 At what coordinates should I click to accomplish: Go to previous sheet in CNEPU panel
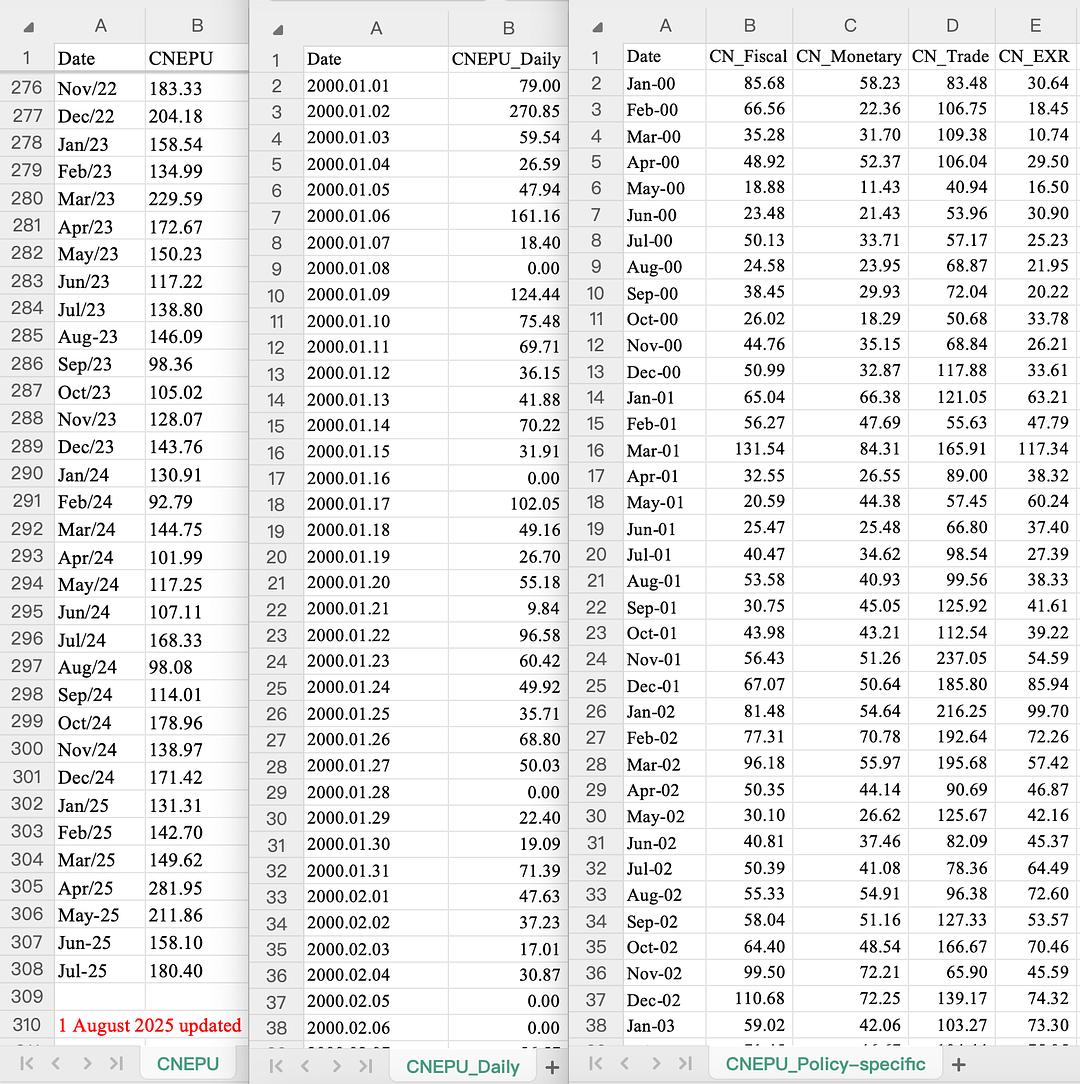click(x=56, y=1063)
